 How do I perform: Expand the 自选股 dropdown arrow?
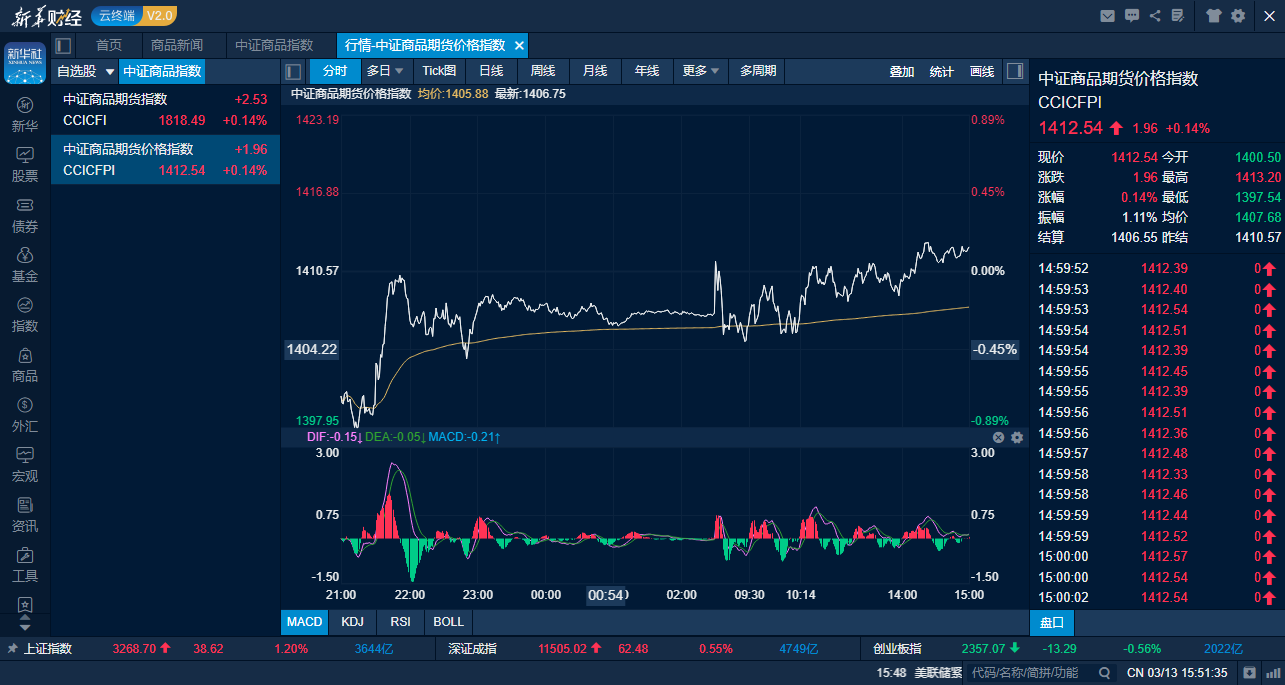[x=110, y=72]
